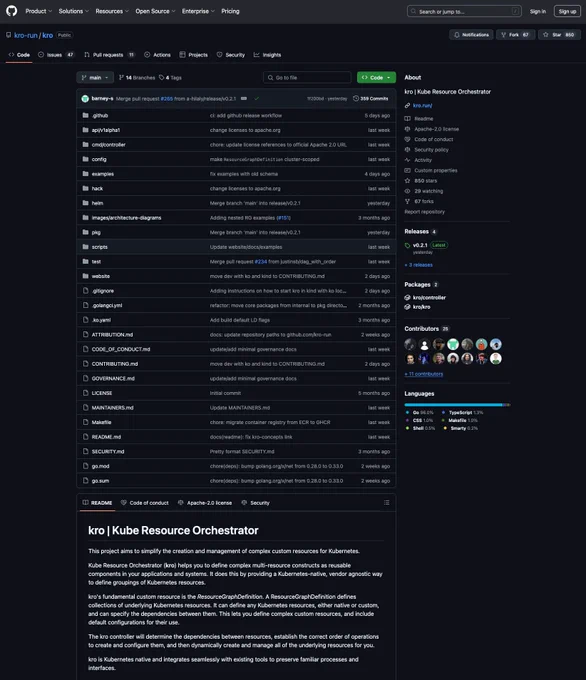Open the + 11 contributors link
Image resolution: width=586 pixels, height=680 pixels.
pyautogui.click(x=424, y=374)
